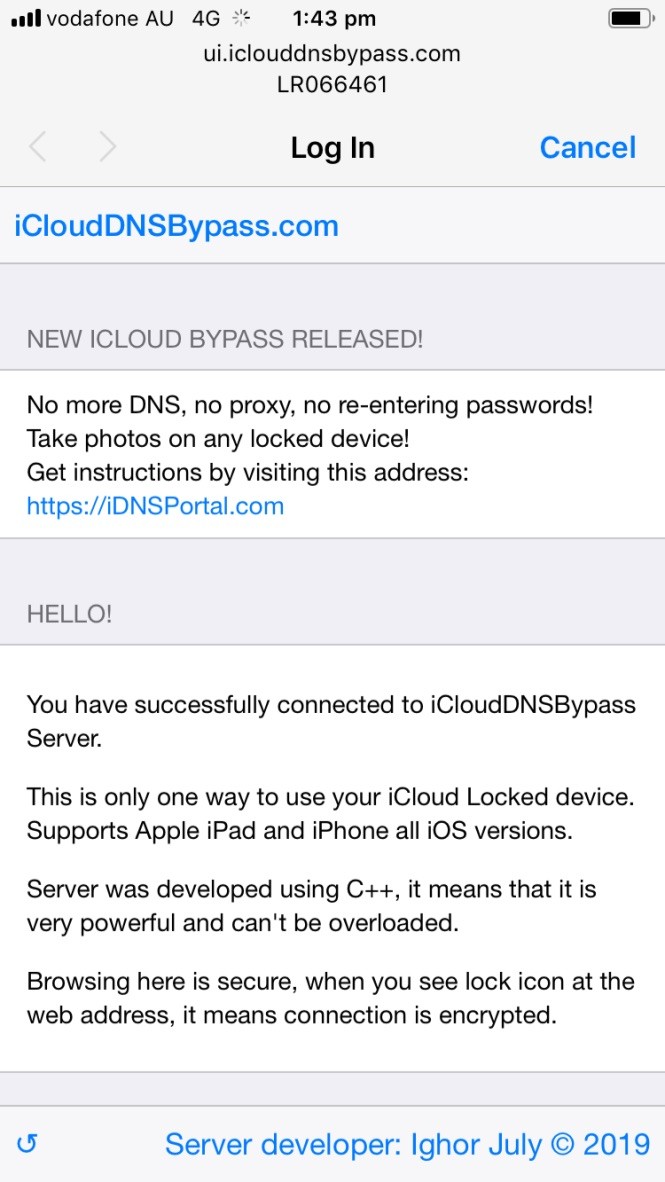Tap the cellular signal bars icon
The width and height of the screenshot is (665, 1182).
point(25,19)
